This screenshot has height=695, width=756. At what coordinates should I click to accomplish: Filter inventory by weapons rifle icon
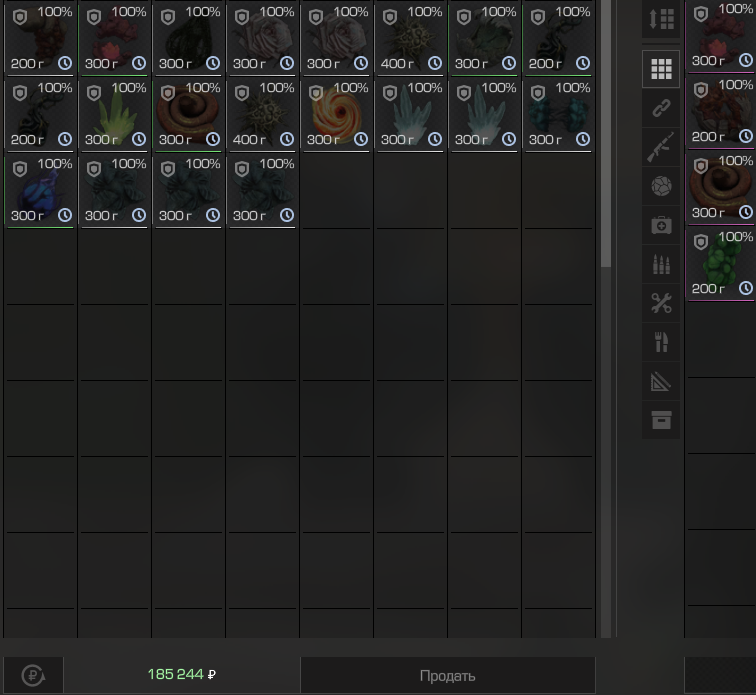pyautogui.click(x=661, y=147)
